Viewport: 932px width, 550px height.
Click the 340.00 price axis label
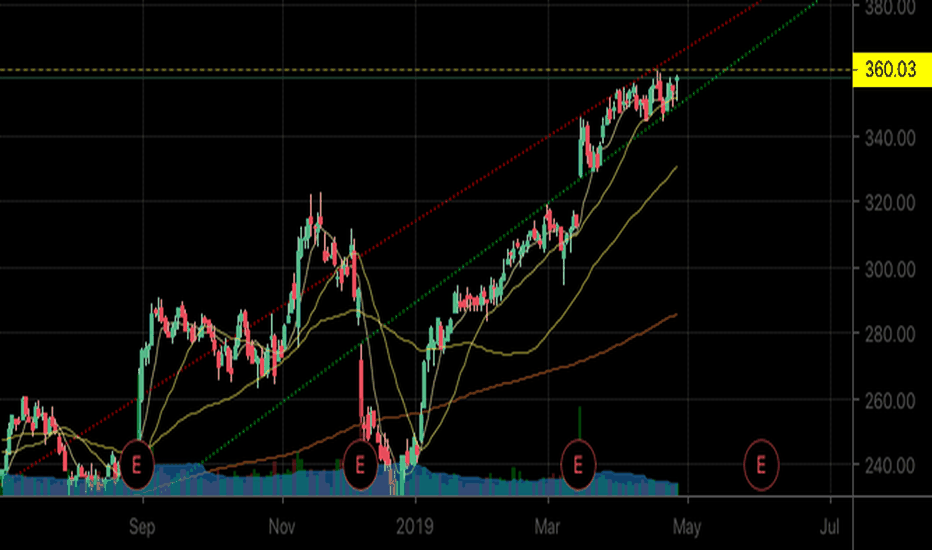[x=890, y=138]
